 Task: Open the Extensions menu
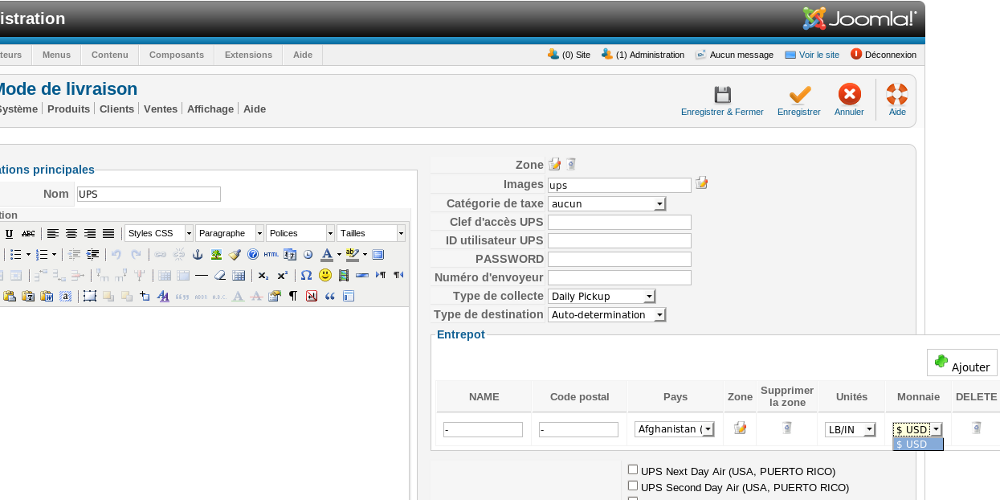pos(249,55)
